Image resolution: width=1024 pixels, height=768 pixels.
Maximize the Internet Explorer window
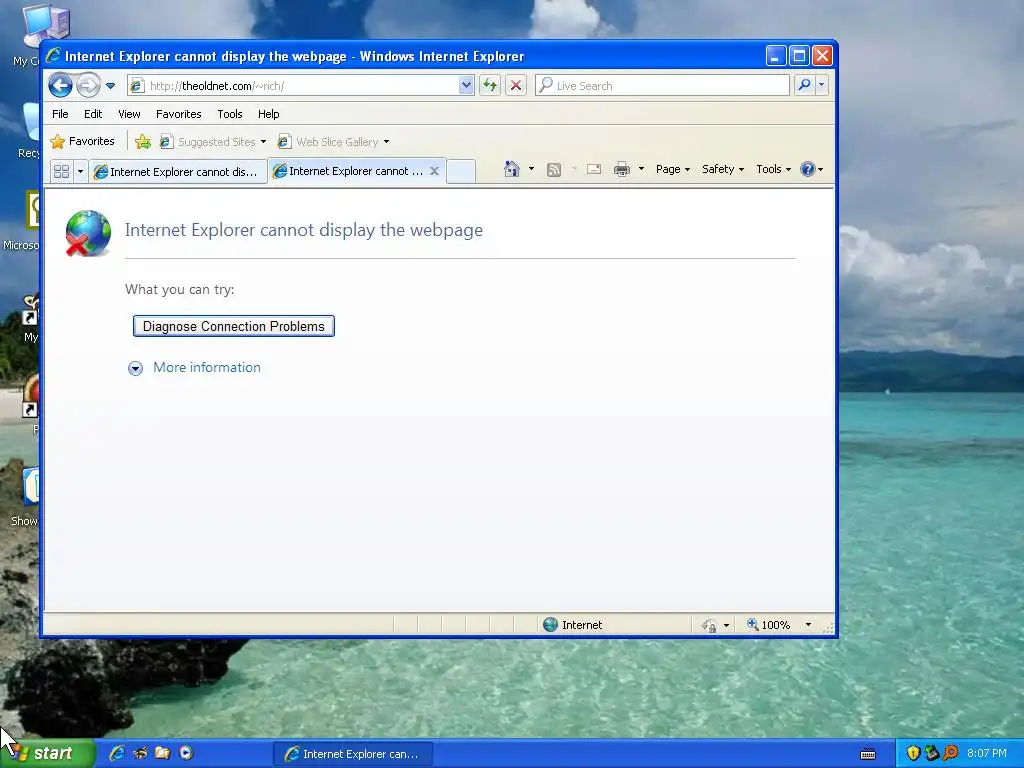click(x=799, y=56)
